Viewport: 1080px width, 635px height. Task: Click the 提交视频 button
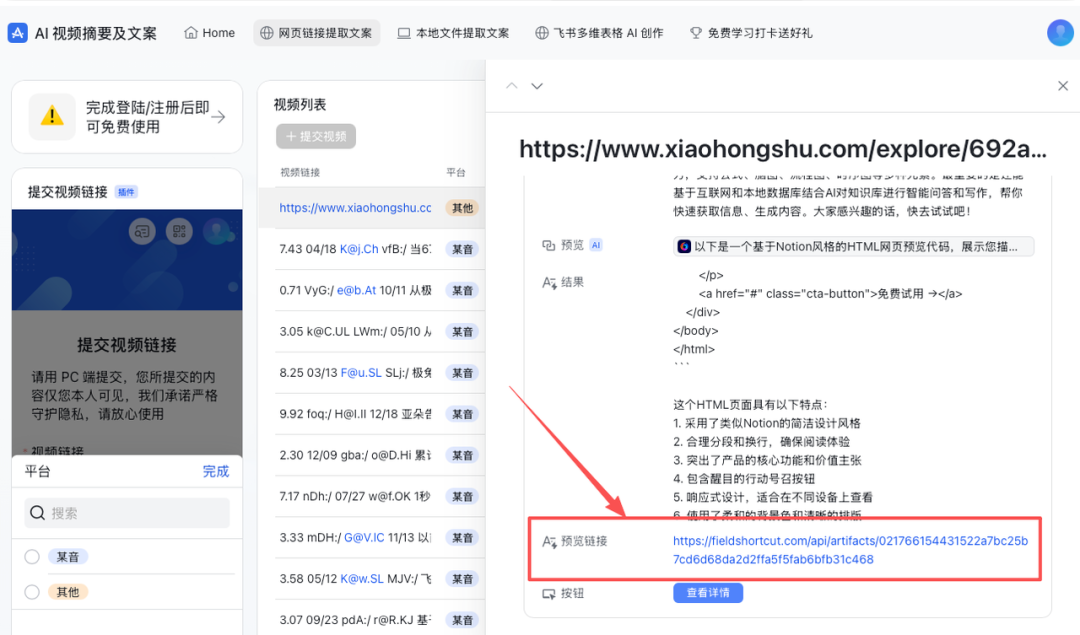316,136
